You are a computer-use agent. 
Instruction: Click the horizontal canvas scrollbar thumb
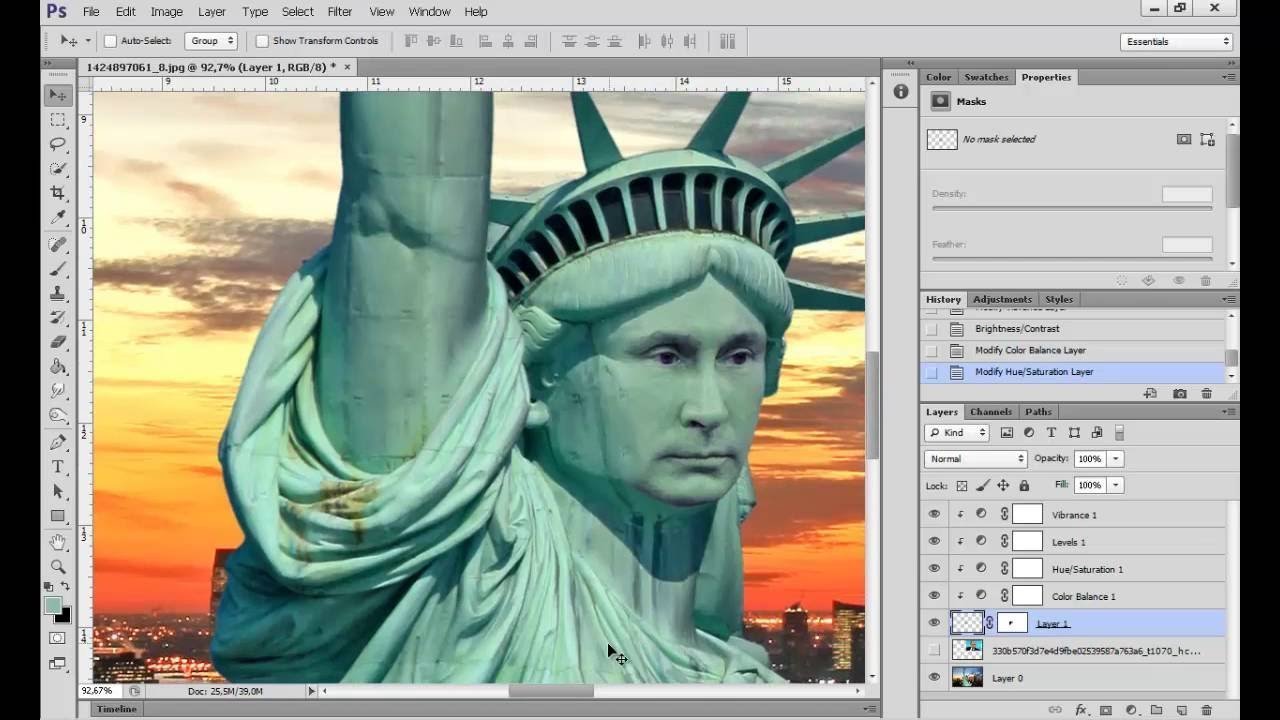[551, 691]
